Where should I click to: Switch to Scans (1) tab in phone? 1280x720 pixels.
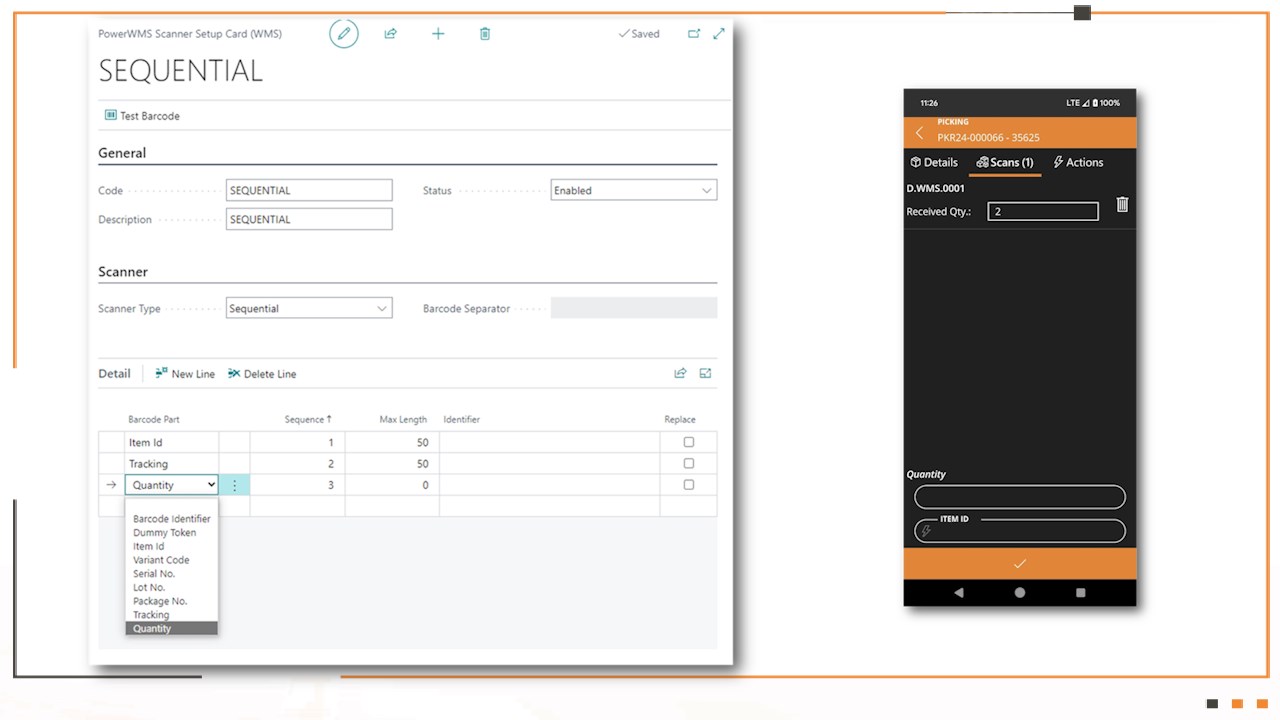click(1005, 162)
